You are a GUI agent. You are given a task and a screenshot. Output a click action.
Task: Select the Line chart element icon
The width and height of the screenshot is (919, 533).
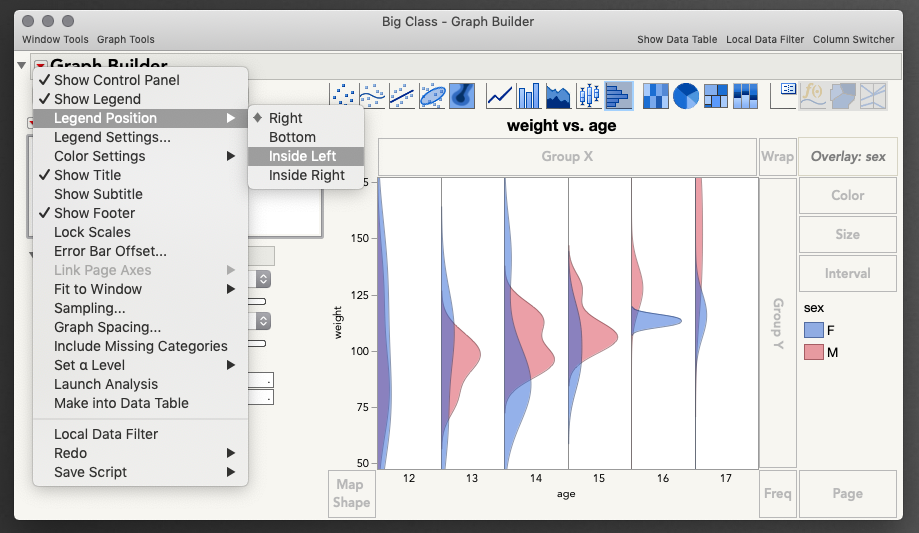(499, 96)
